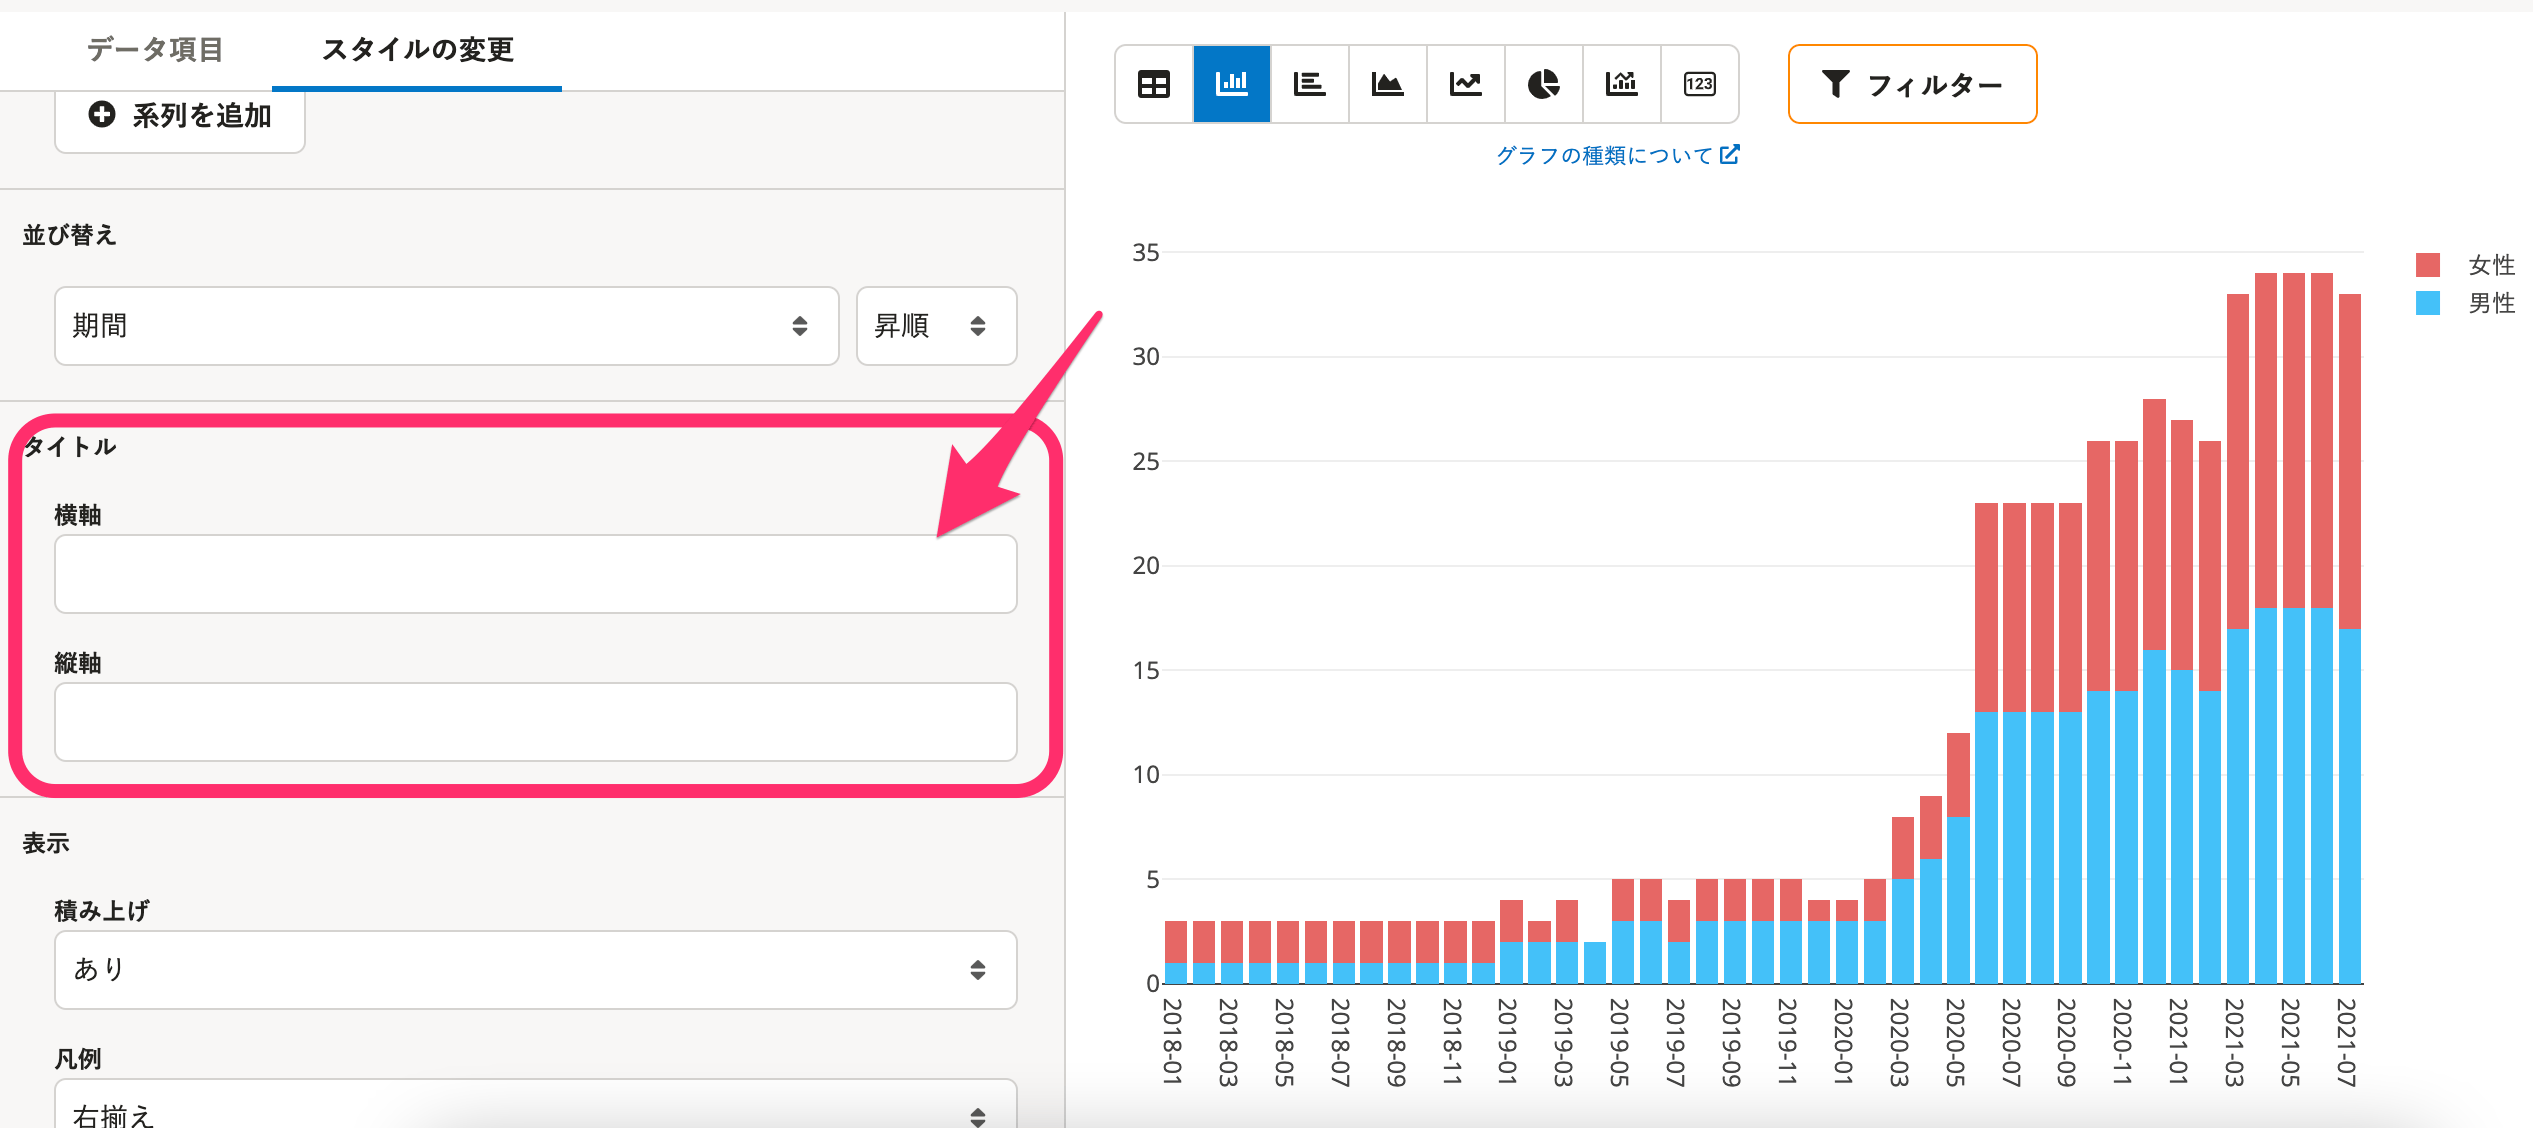2533x1128 pixels.
Task: Open the 期間 sort field dropdown
Action: click(x=446, y=326)
